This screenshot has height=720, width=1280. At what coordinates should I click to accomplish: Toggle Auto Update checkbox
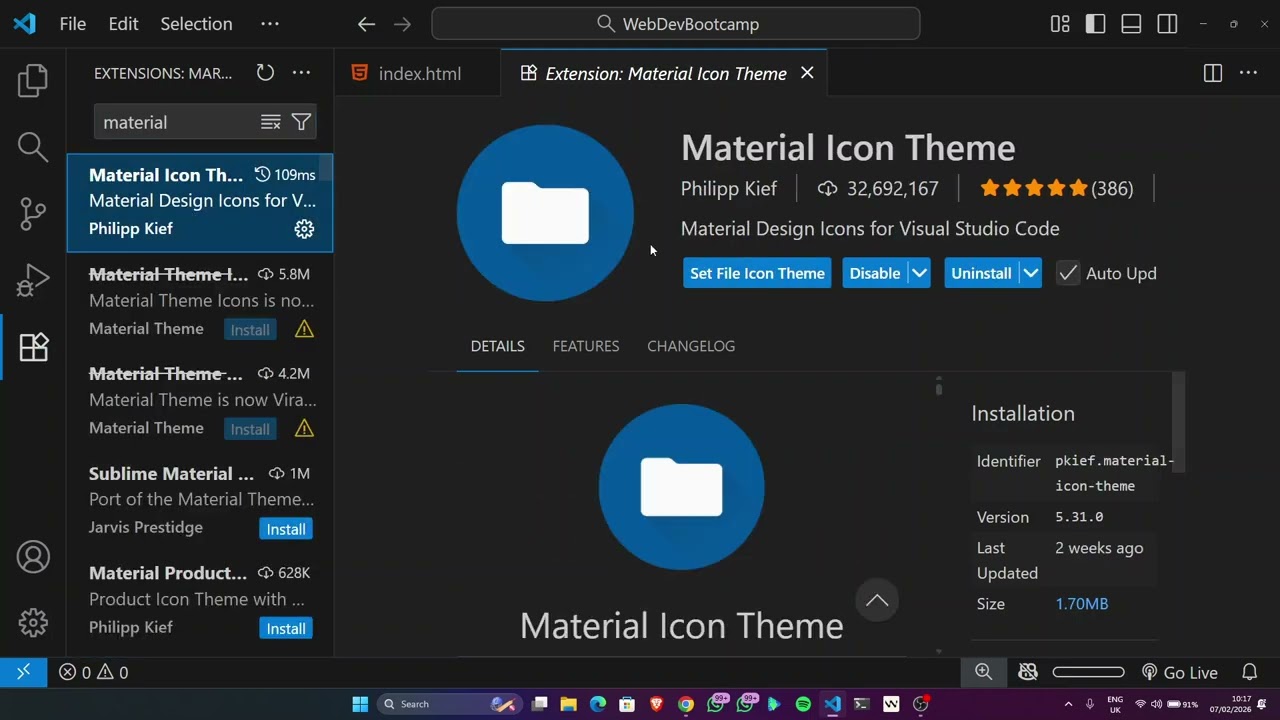[x=1068, y=273]
